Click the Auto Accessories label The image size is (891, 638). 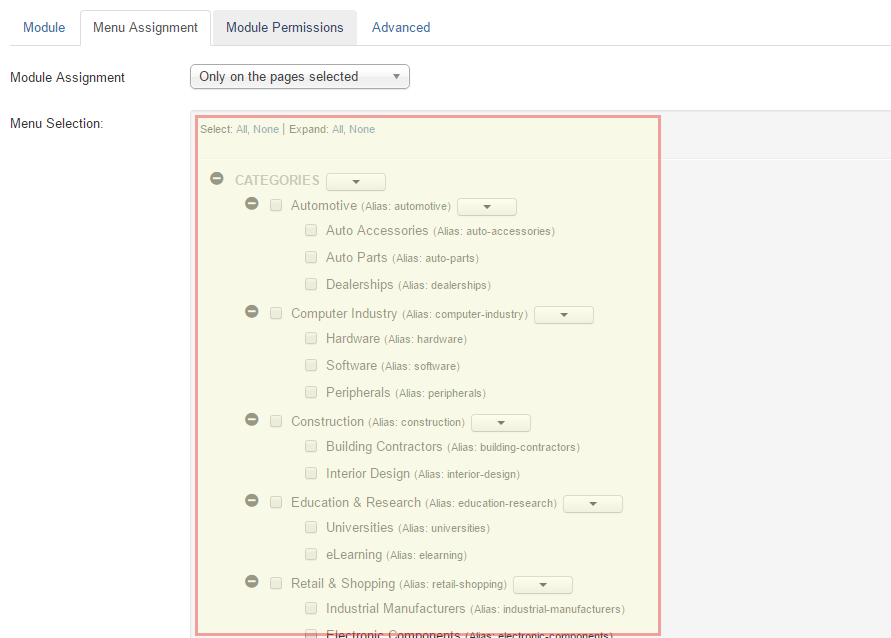tap(377, 230)
